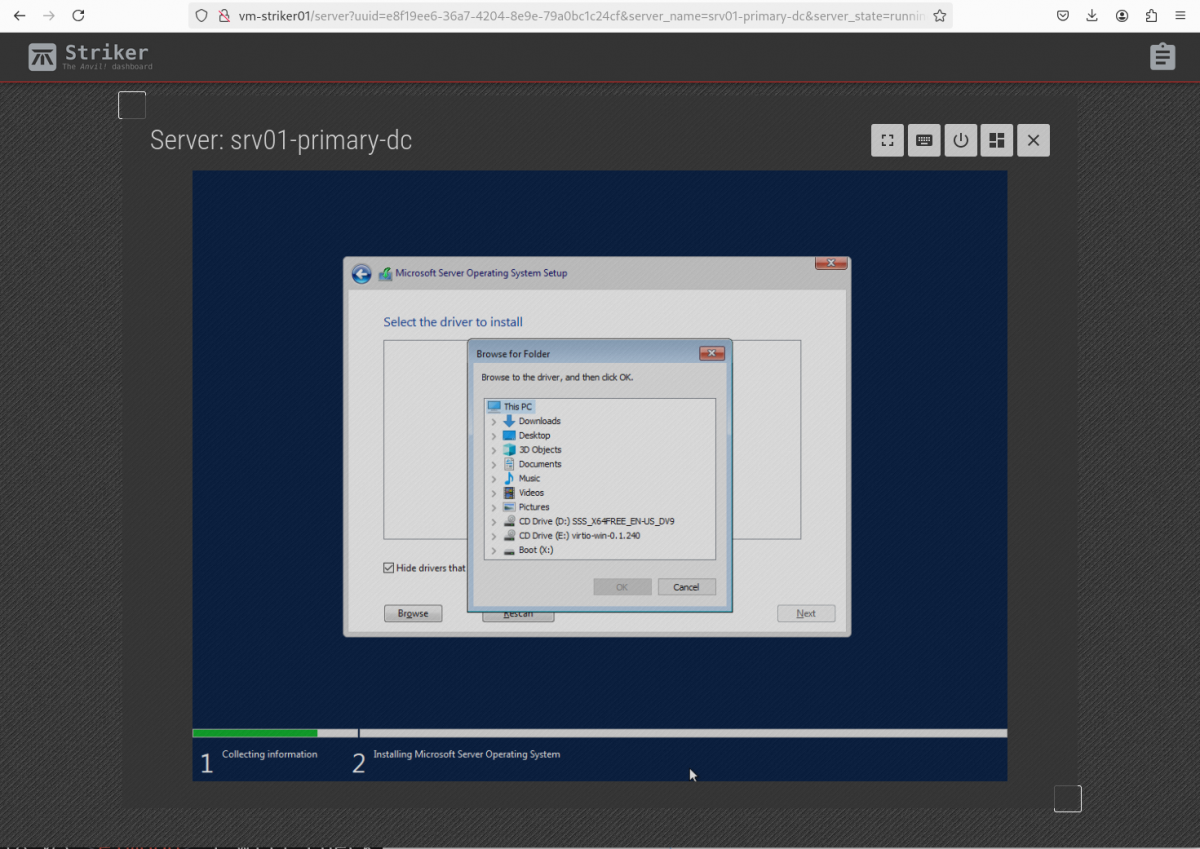Click the installation progress bar
Image resolution: width=1200 pixels, height=849 pixels.
(x=599, y=733)
